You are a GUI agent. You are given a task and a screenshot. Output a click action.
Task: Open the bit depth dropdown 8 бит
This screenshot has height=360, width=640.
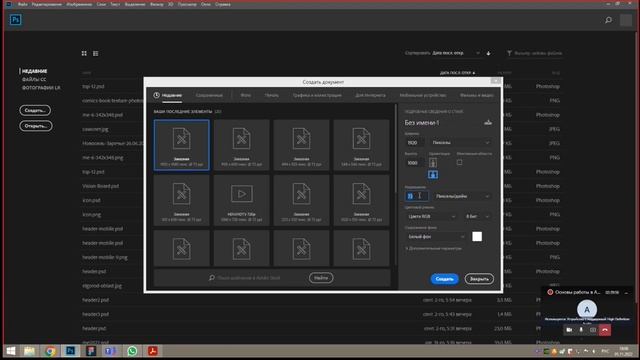point(477,216)
